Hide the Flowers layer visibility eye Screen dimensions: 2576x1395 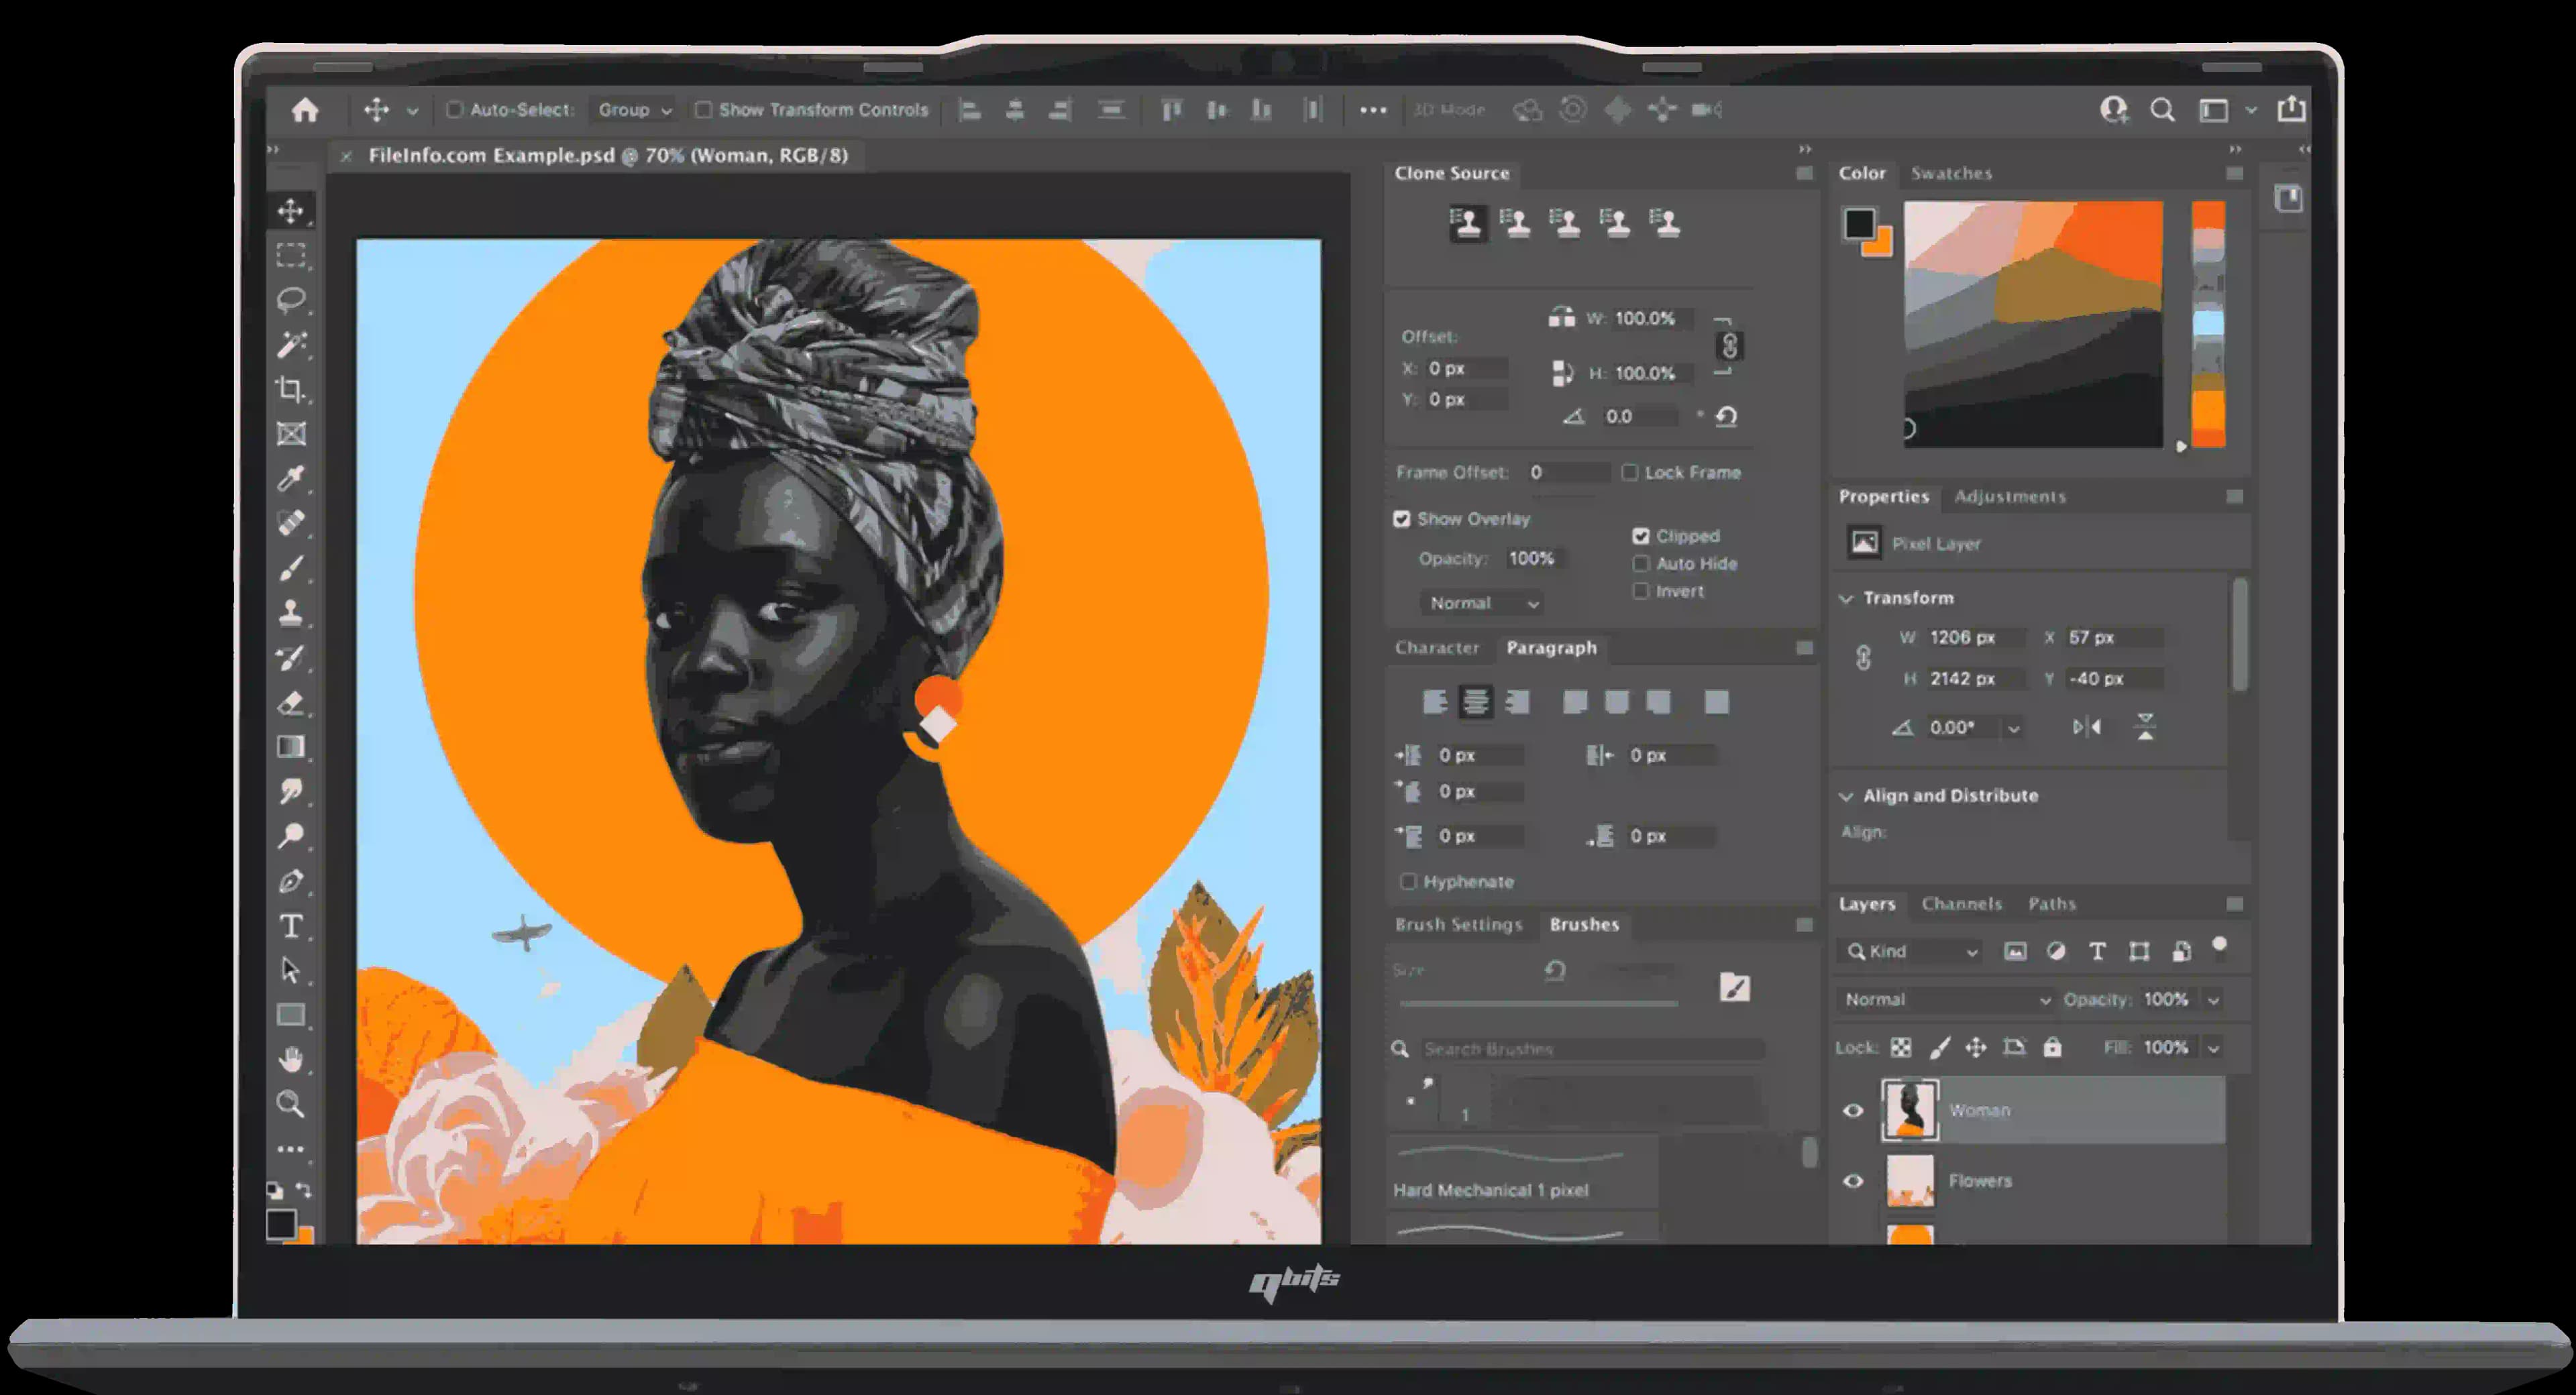[x=1853, y=1181]
